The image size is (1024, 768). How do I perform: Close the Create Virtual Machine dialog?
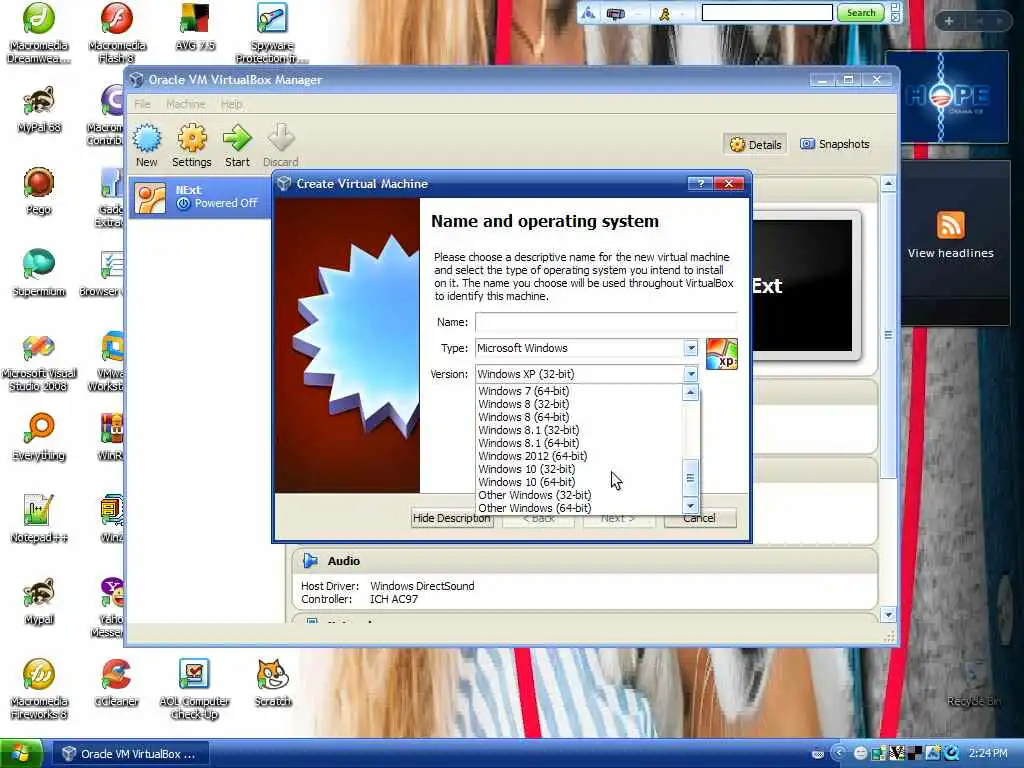pyautogui.click(x=729, y=184)
